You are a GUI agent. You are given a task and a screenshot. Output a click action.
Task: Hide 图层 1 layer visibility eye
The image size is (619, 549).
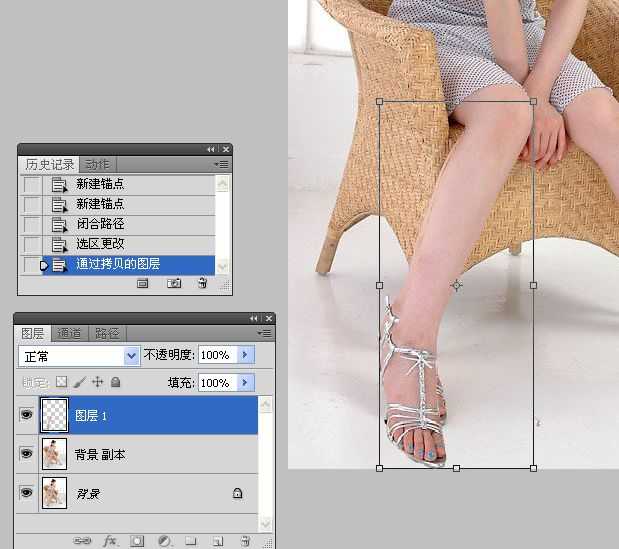click(26, 414)
